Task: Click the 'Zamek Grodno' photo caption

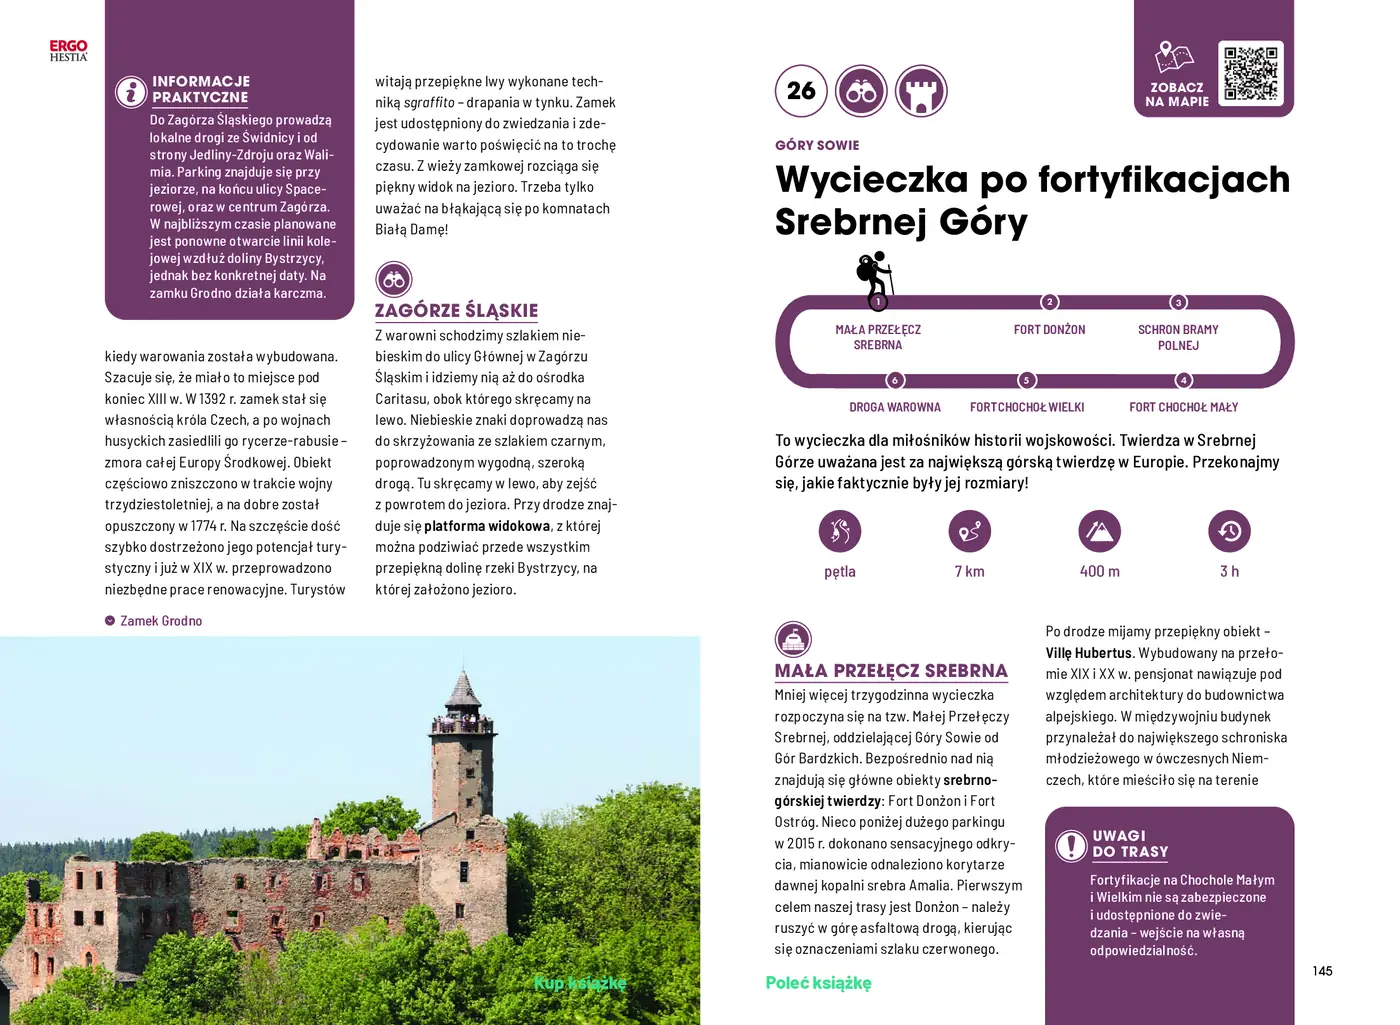Action: 161,621
